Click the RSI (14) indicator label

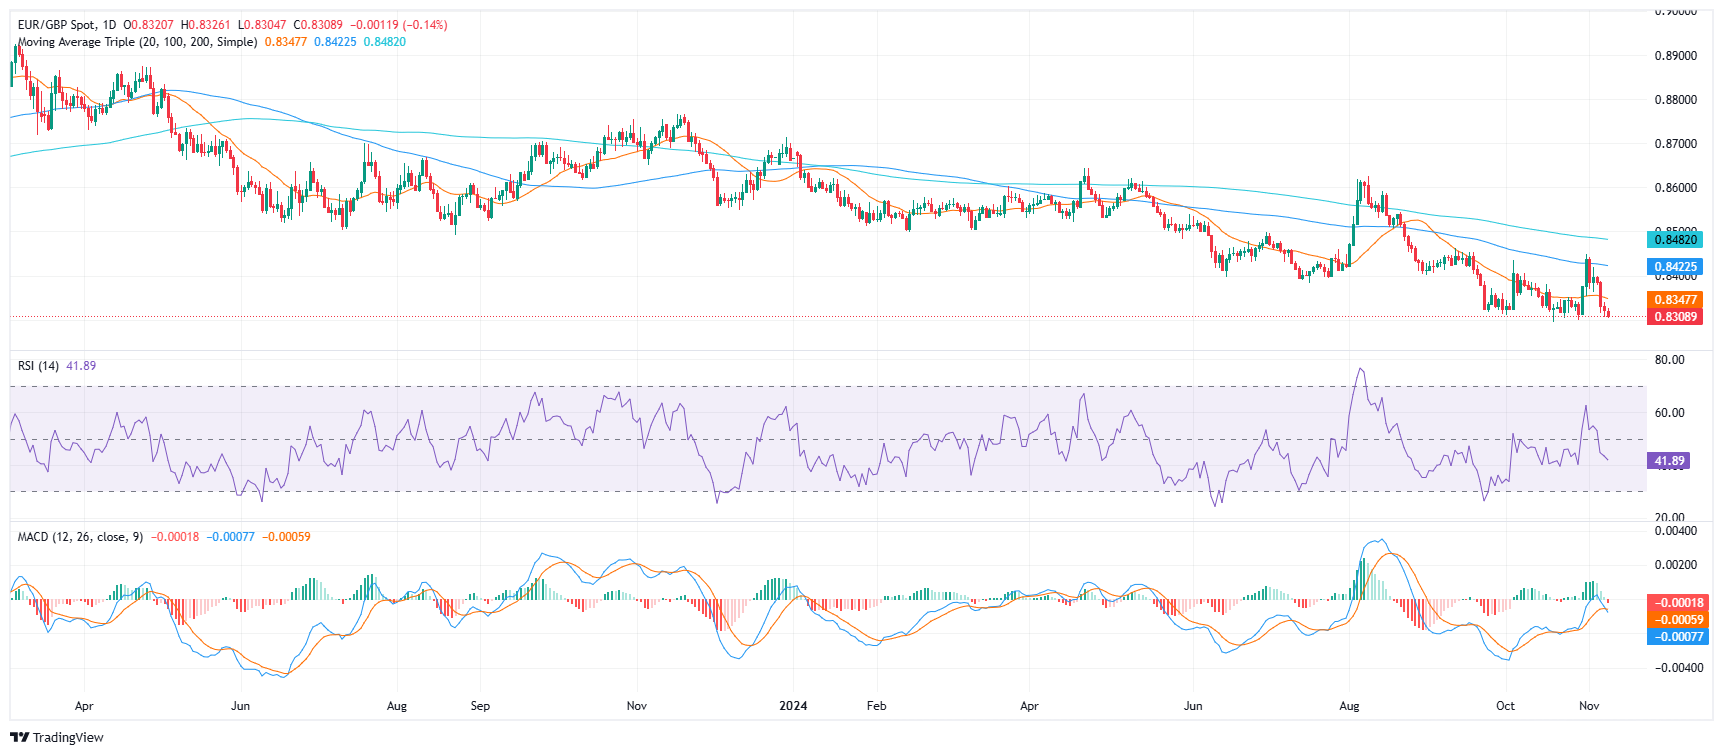[38, 366]
